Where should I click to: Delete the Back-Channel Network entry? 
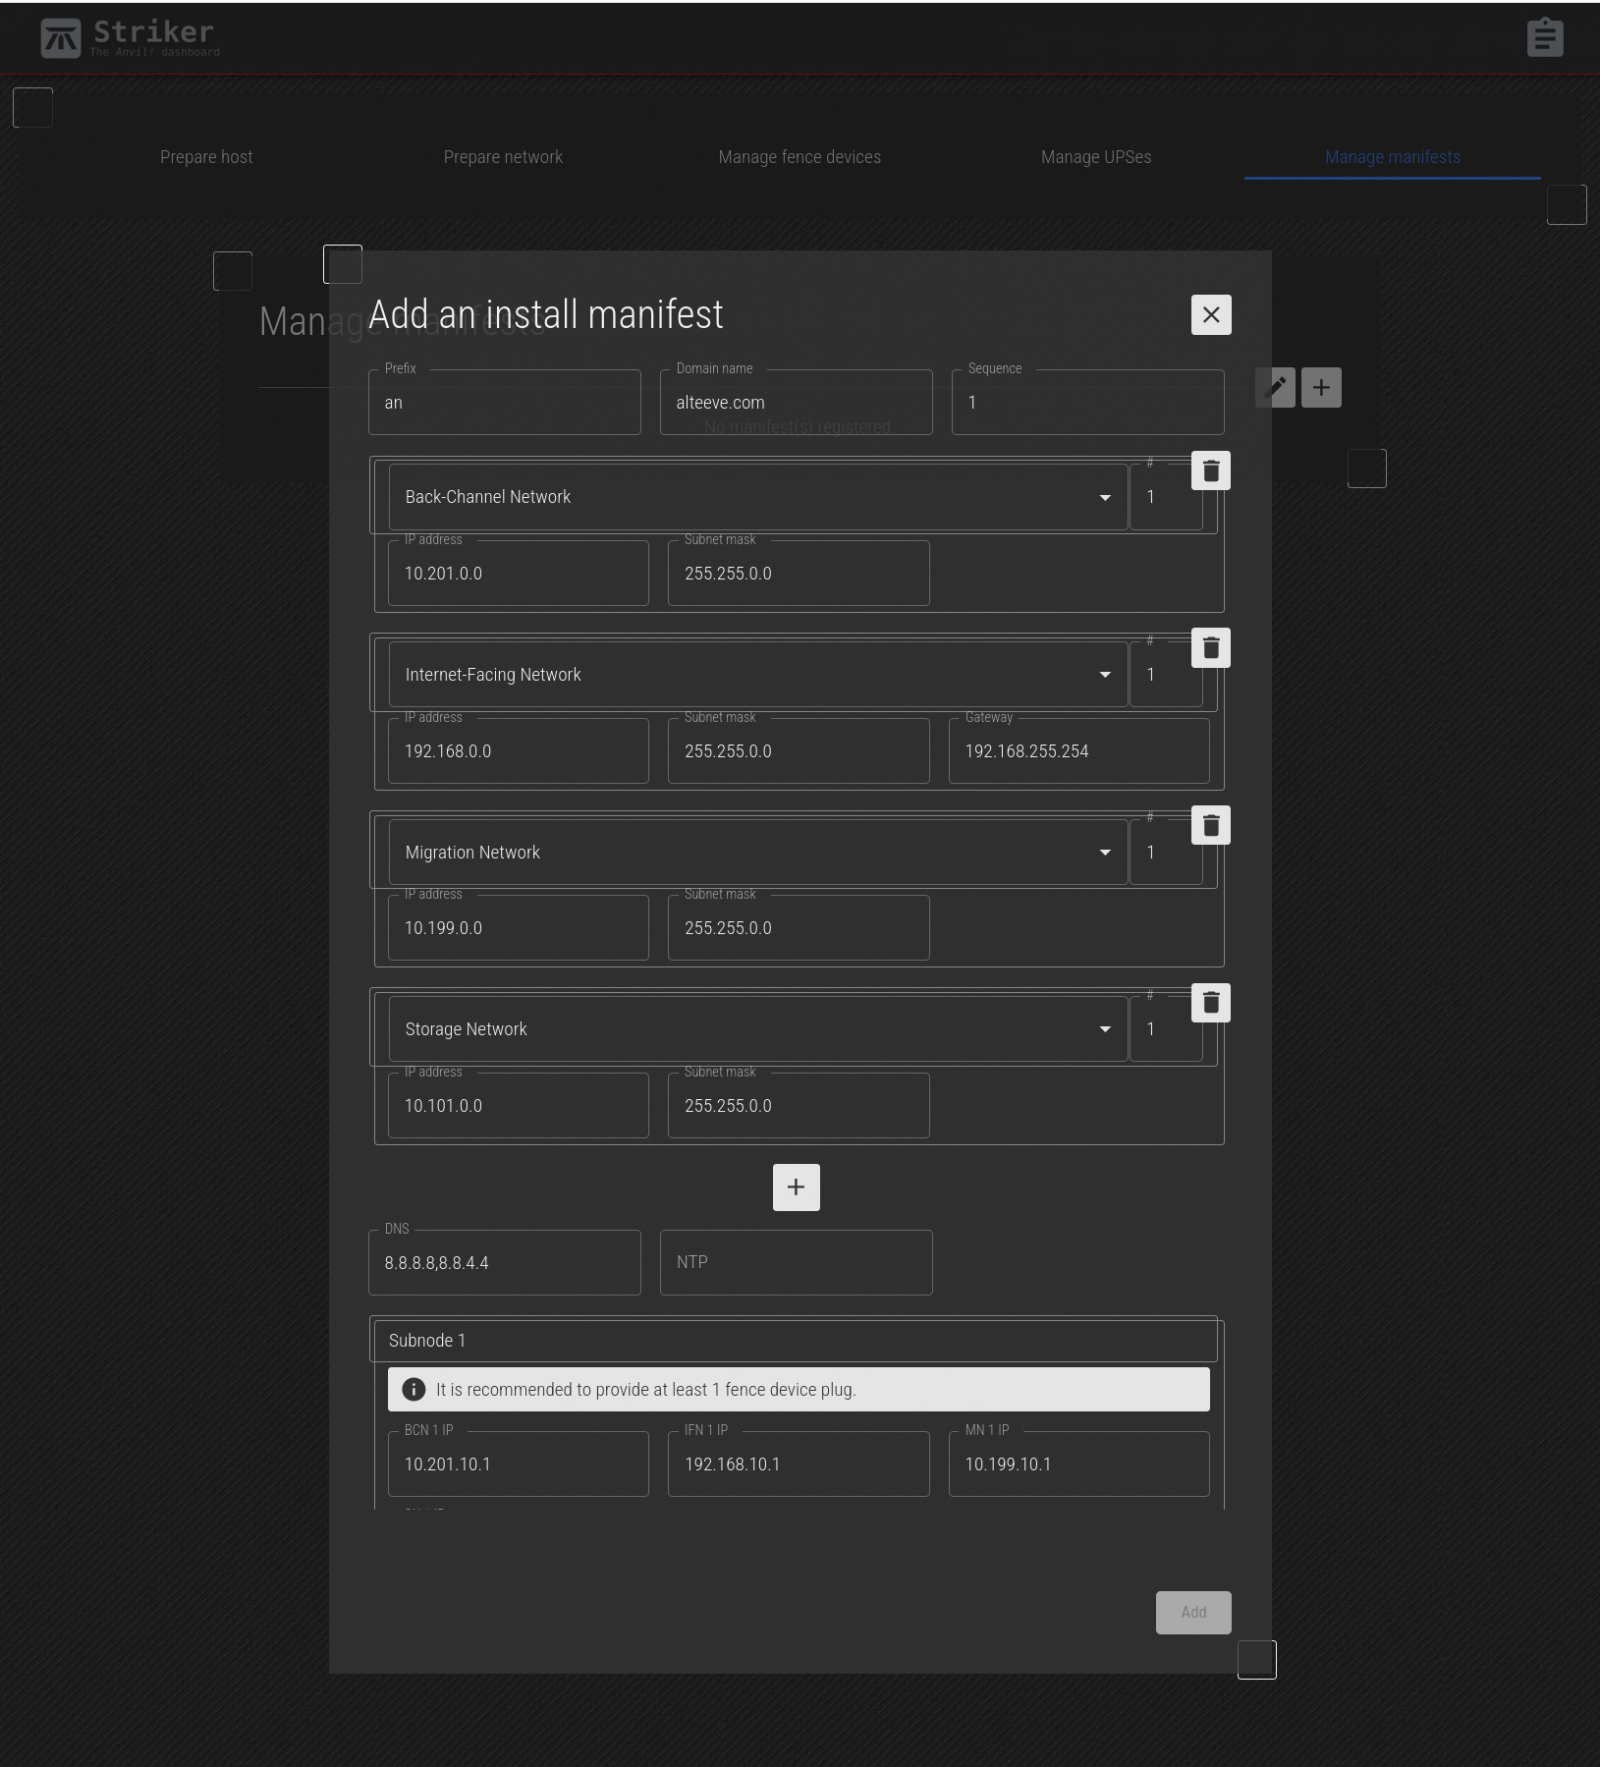[x=1210, y=471]
